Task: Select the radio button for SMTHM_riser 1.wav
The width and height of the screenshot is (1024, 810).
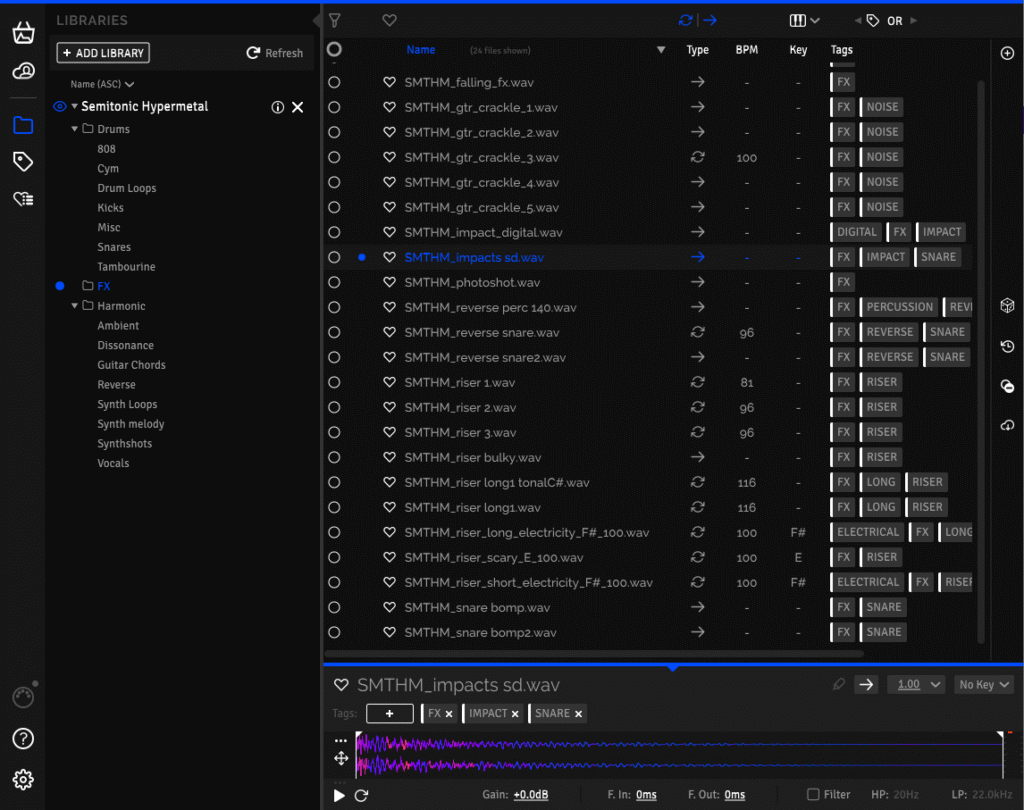Action: (x=334, y=383)
